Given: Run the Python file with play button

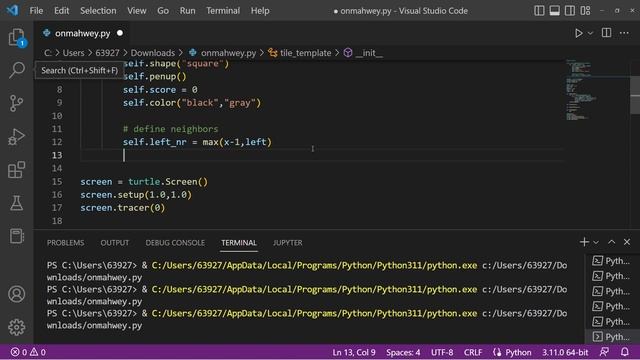Looking at the screenshot, I should (x=578, y=33).
